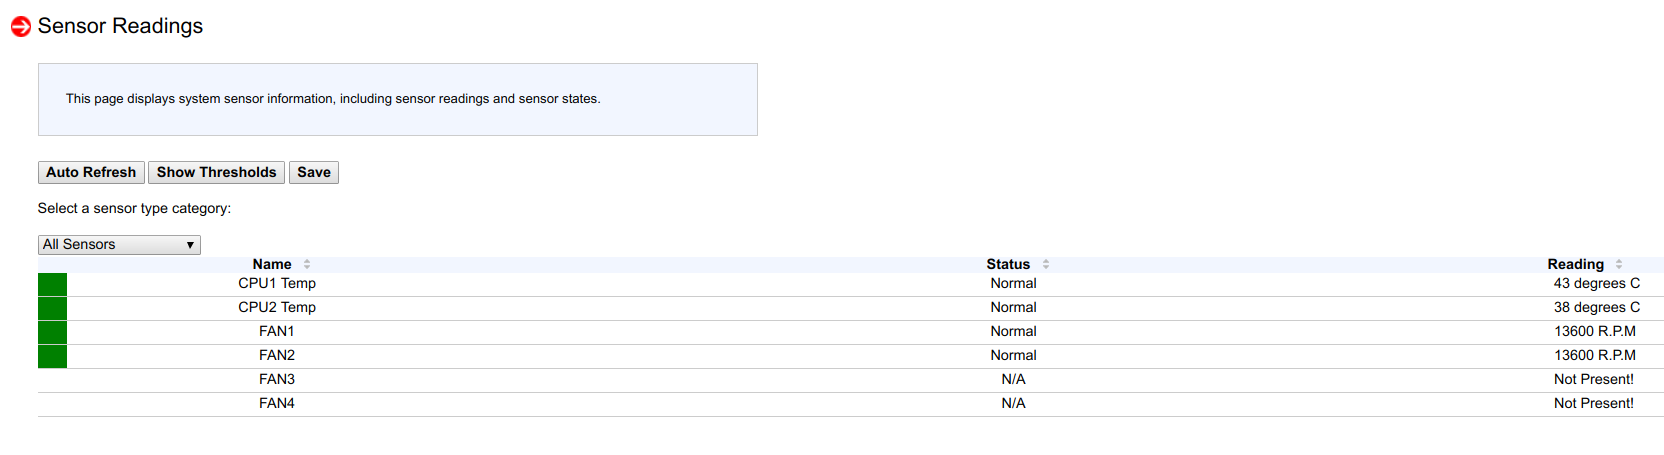1664x455 pixels.
Task: Click the green status swatch for CPU1 Temp
Action: pyautogui.click(x=52, y=284)
